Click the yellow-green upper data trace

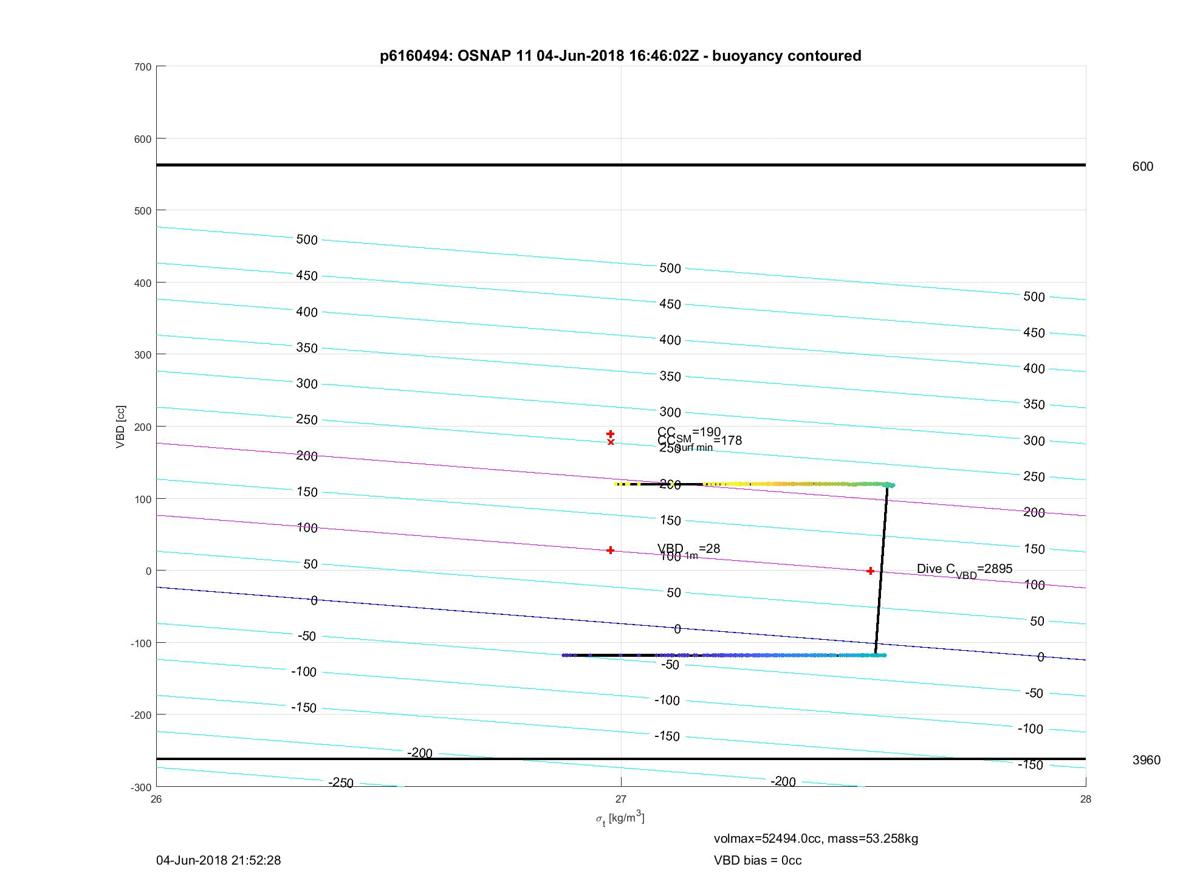(755, 484)
